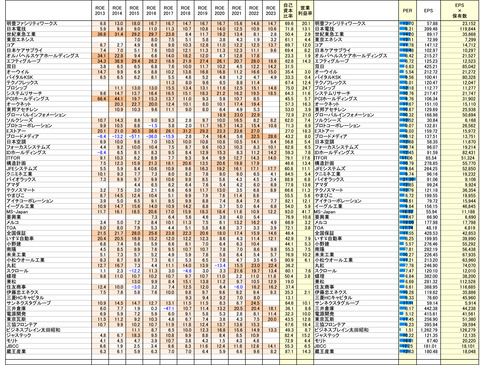Select the blue -13.4 ROE cell

coord(220,265)
